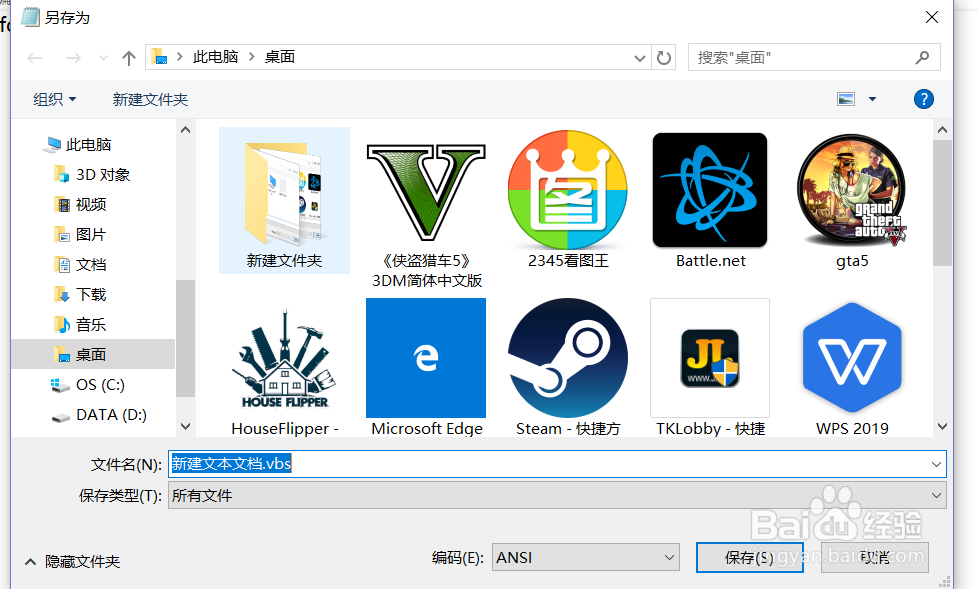Click file list scrollbar up arrow
Image resolution: width=978 pixels, height=589 pixels.
[x=942, y=130]
